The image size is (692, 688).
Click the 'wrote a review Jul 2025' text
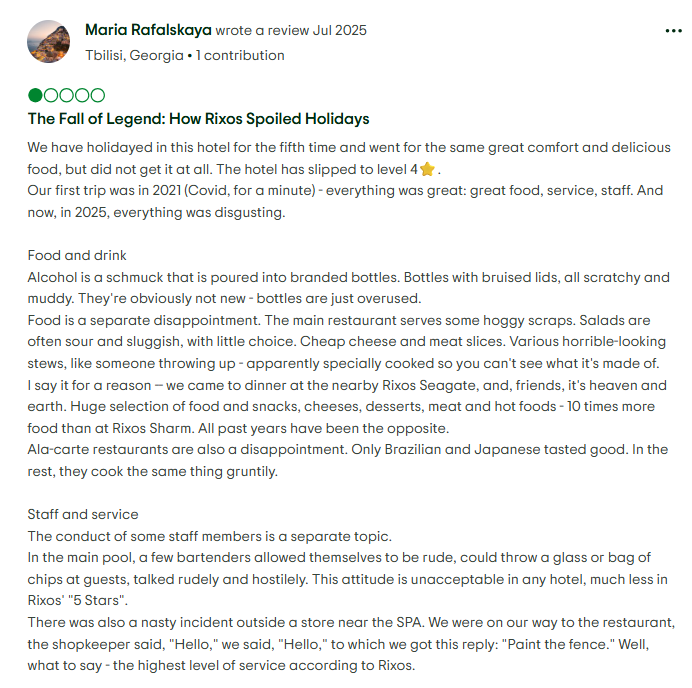click(x=291, y=30)
